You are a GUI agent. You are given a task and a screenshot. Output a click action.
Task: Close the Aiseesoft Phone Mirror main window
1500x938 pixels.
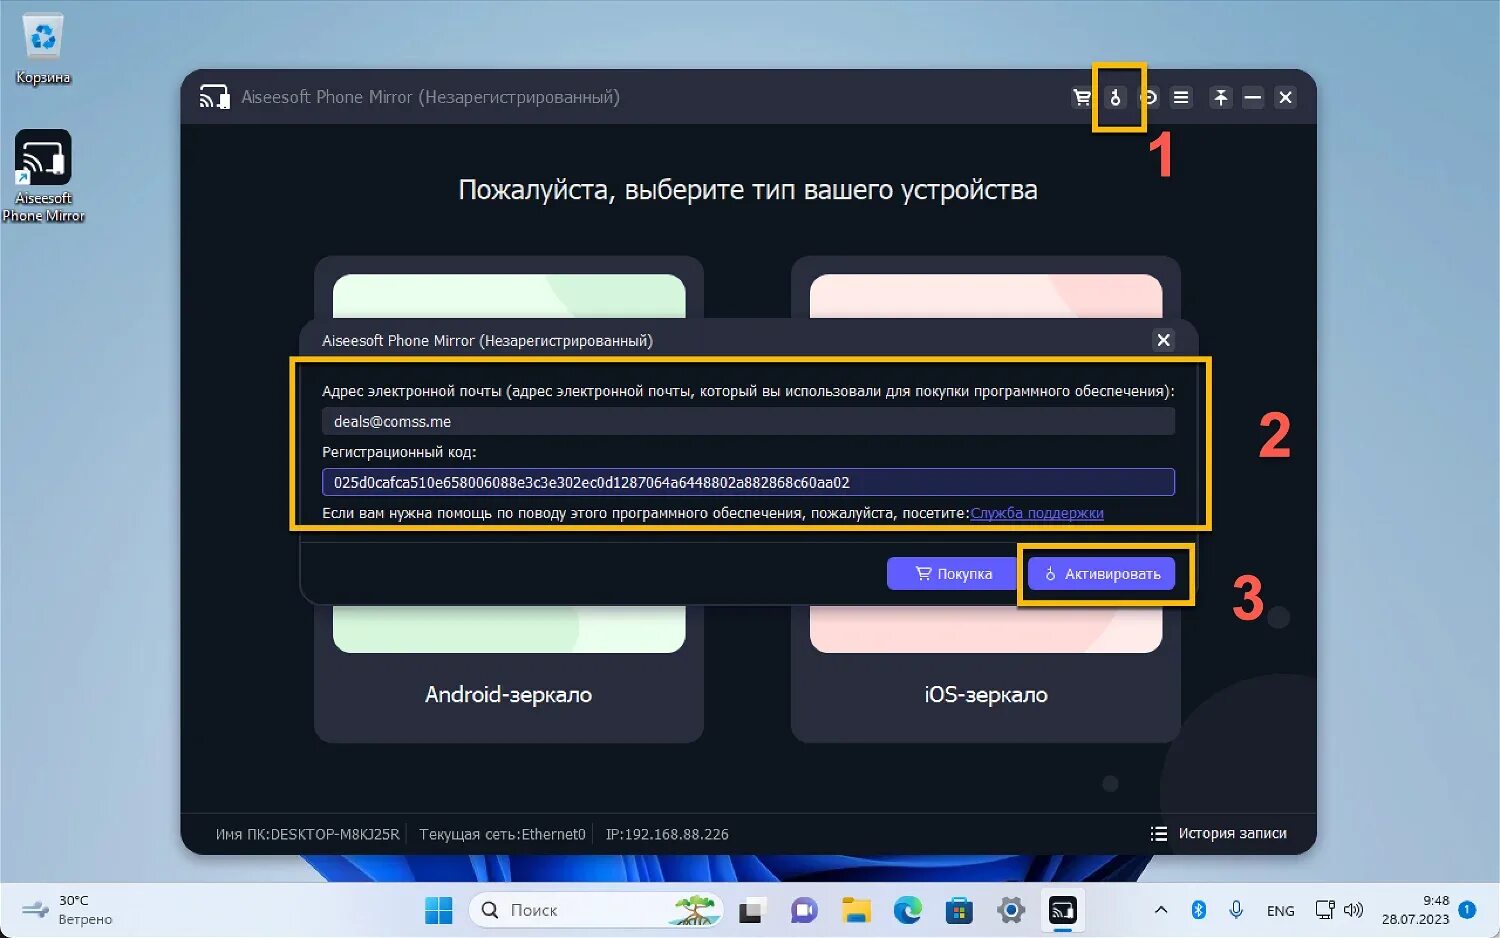click(x=1286, y=97)
